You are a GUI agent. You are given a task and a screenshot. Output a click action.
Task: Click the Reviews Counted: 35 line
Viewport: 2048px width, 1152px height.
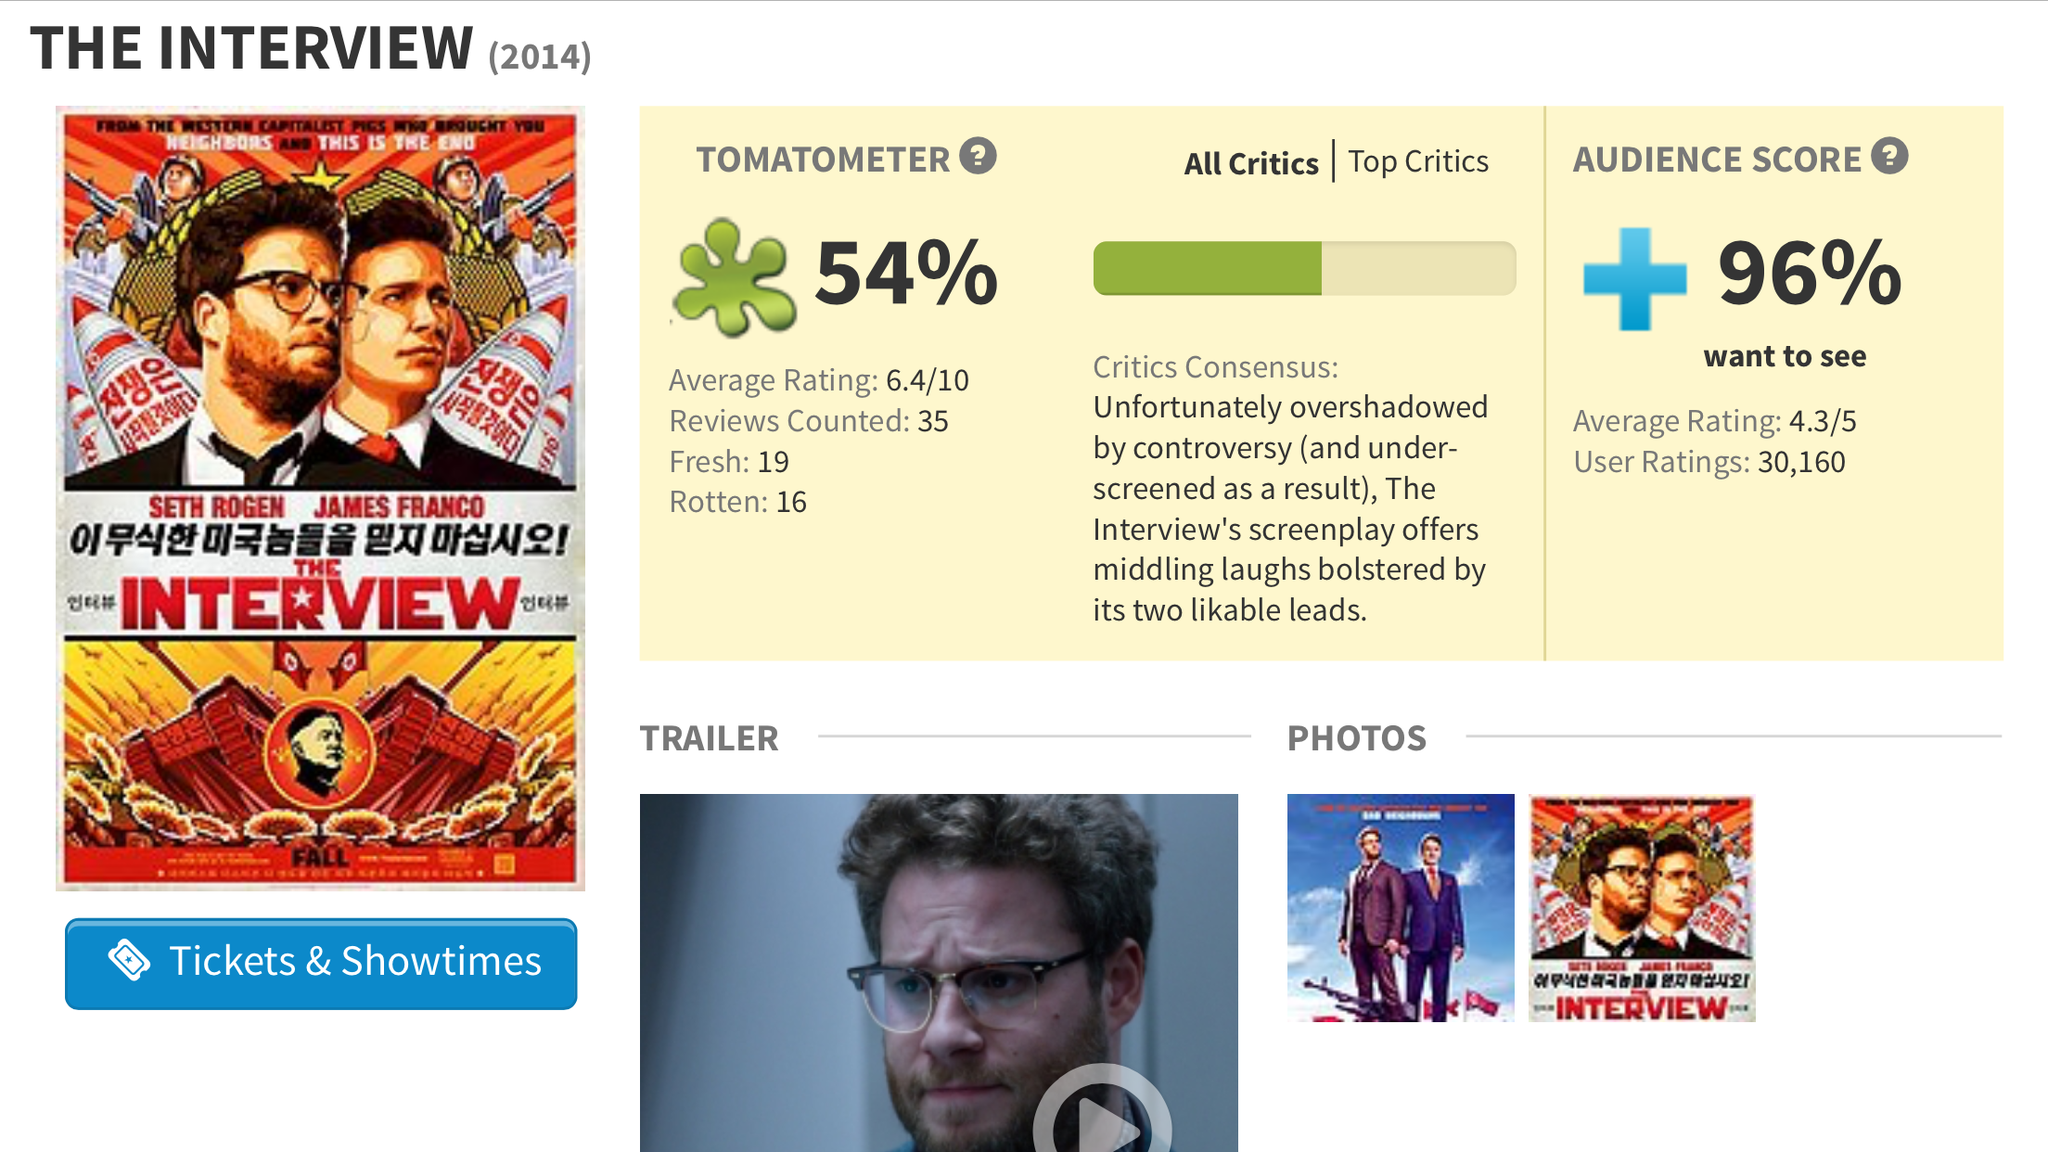[808, 421]
